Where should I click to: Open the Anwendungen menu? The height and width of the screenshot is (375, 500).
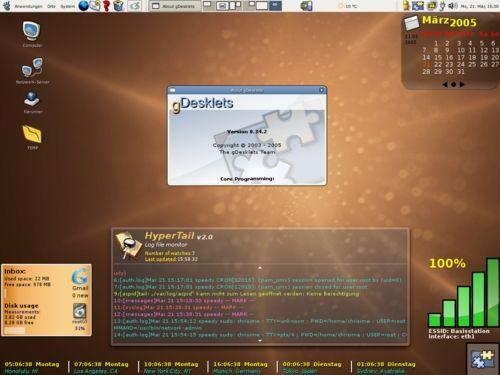(x=28, y=6)
